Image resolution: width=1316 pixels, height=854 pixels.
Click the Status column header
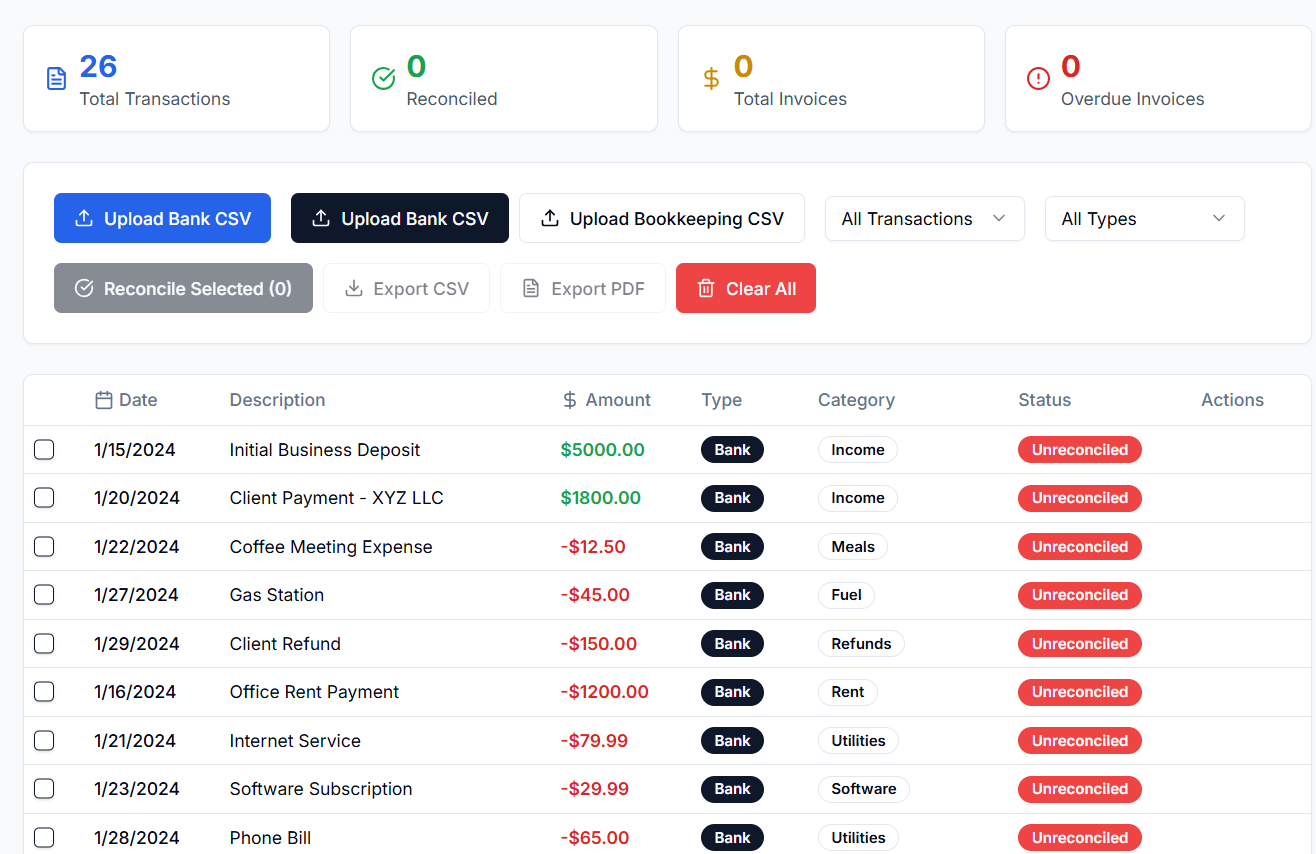(x=1044, y=400)
